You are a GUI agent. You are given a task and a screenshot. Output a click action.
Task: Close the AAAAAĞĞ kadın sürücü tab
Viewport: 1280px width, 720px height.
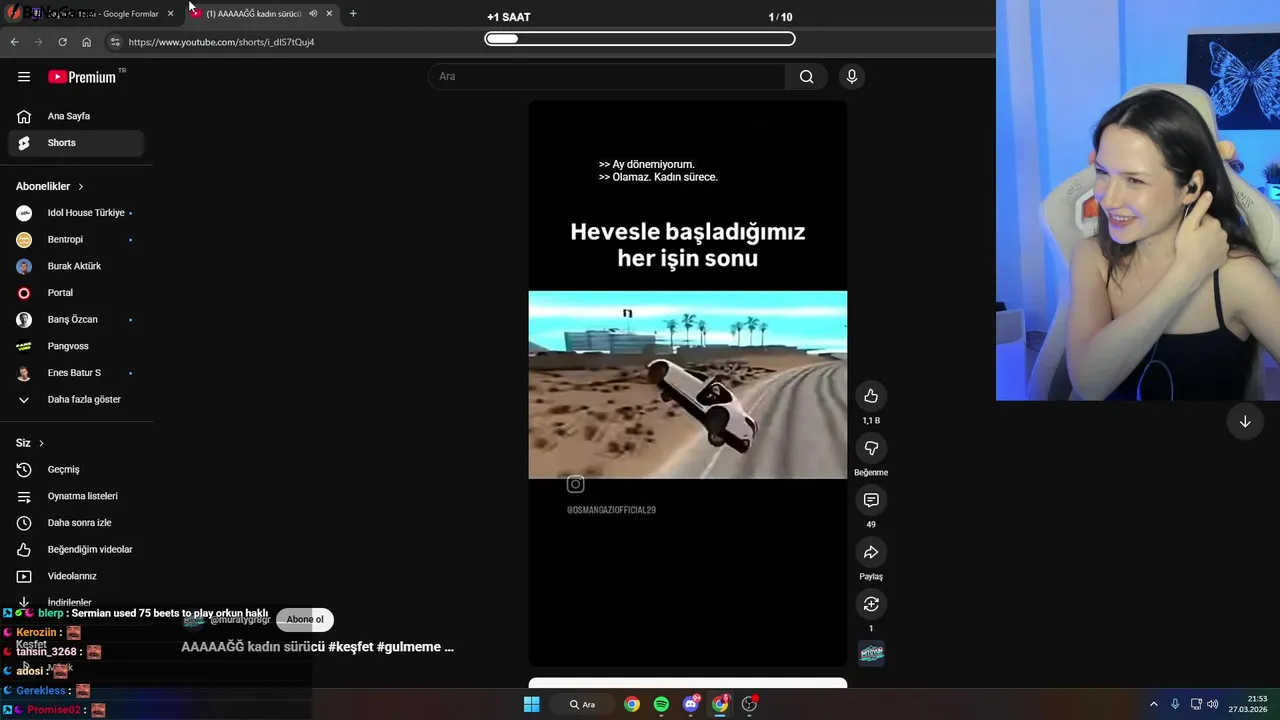[x=329, y=14]
